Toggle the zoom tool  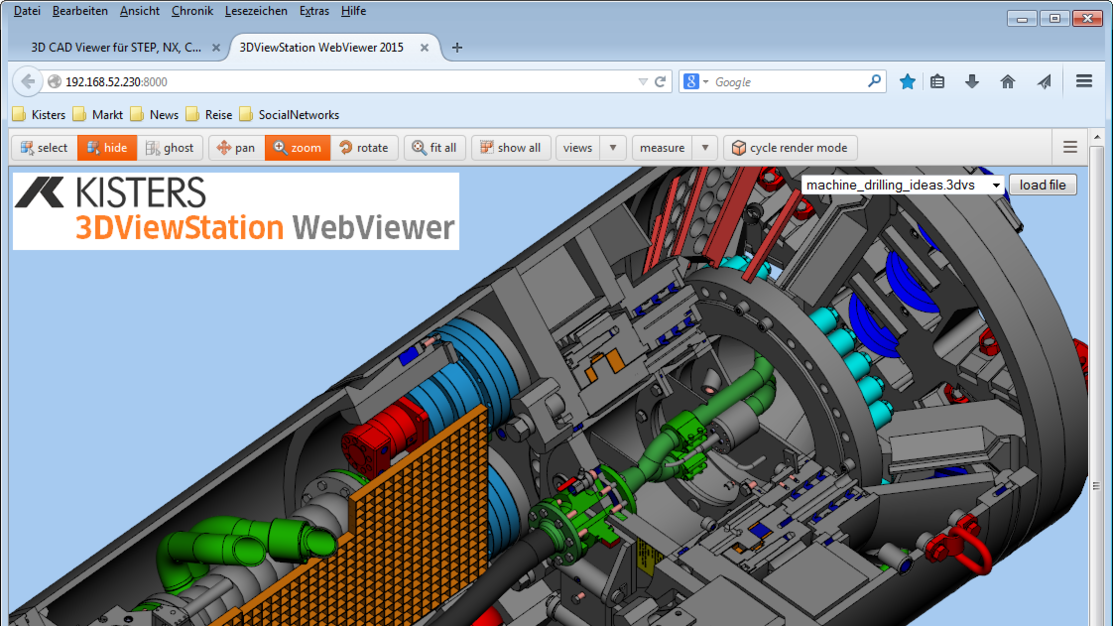click(x=297, y=148)
